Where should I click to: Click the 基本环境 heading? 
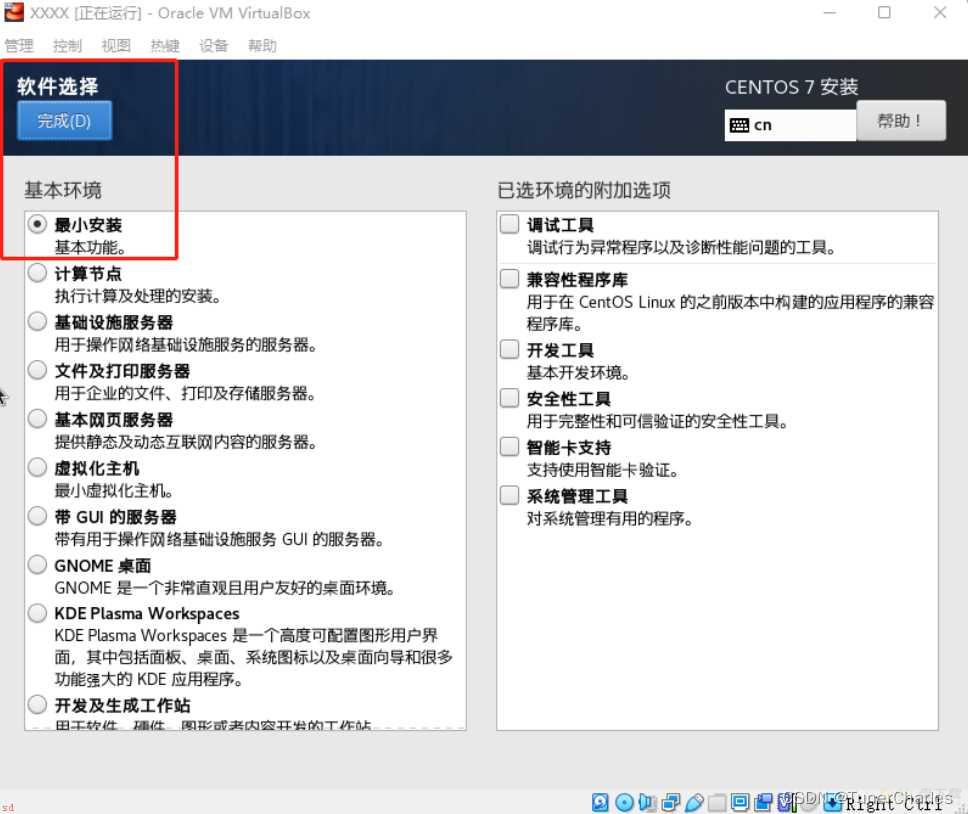63,190
